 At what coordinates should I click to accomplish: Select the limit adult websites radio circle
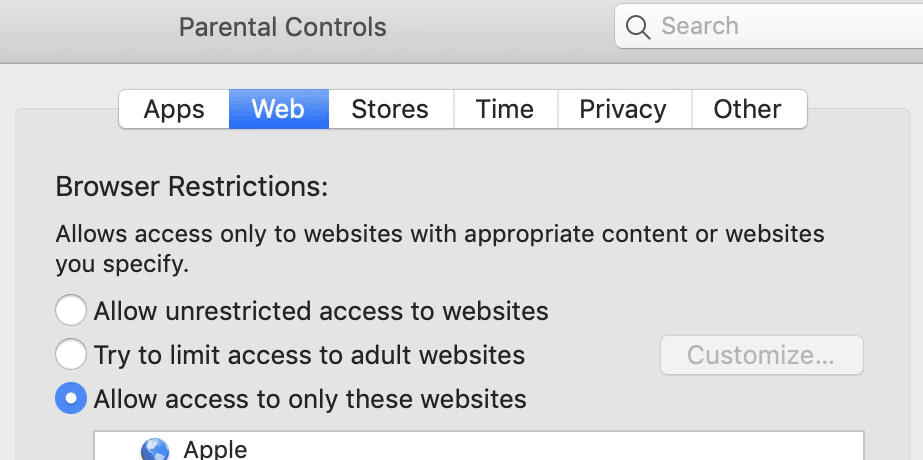tap(70, 354)
